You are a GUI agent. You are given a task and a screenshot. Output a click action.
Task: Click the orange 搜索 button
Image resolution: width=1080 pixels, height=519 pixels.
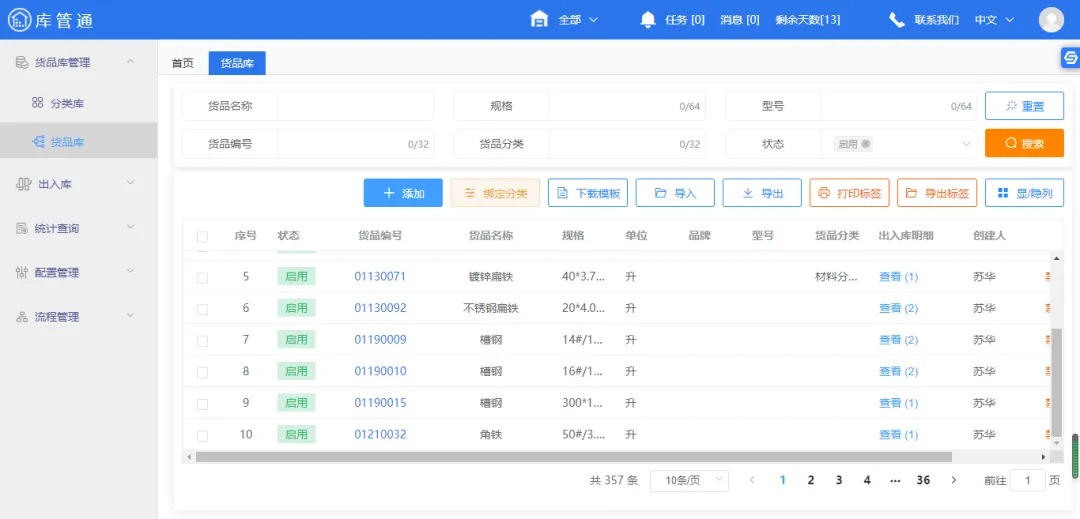pyautogui.click(x=1024, y=144)
